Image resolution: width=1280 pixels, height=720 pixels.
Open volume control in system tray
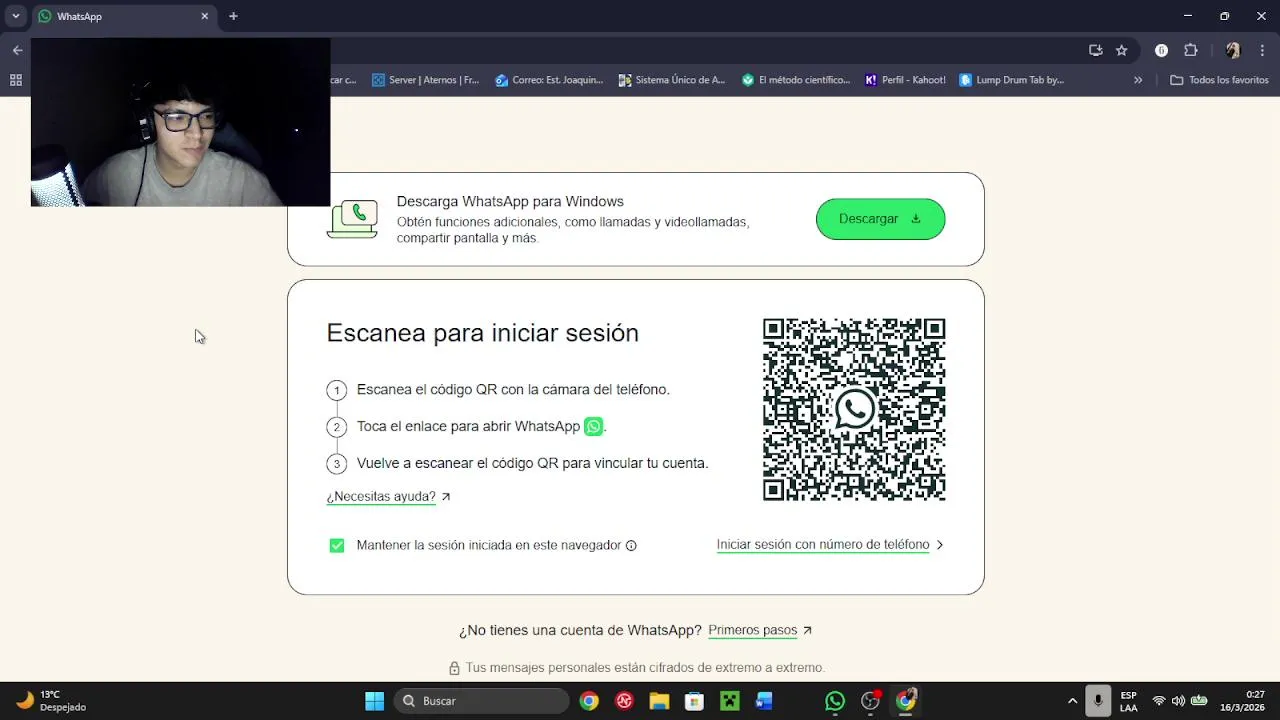click(x=1178, y=701)
